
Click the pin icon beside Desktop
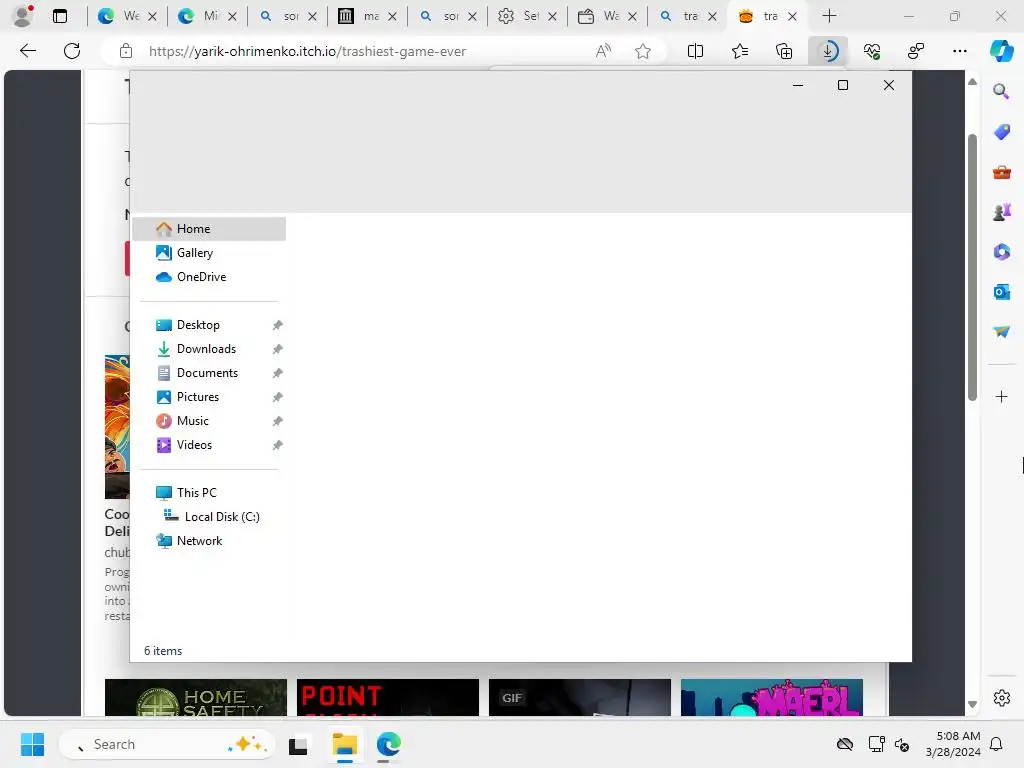click(278, 325)
